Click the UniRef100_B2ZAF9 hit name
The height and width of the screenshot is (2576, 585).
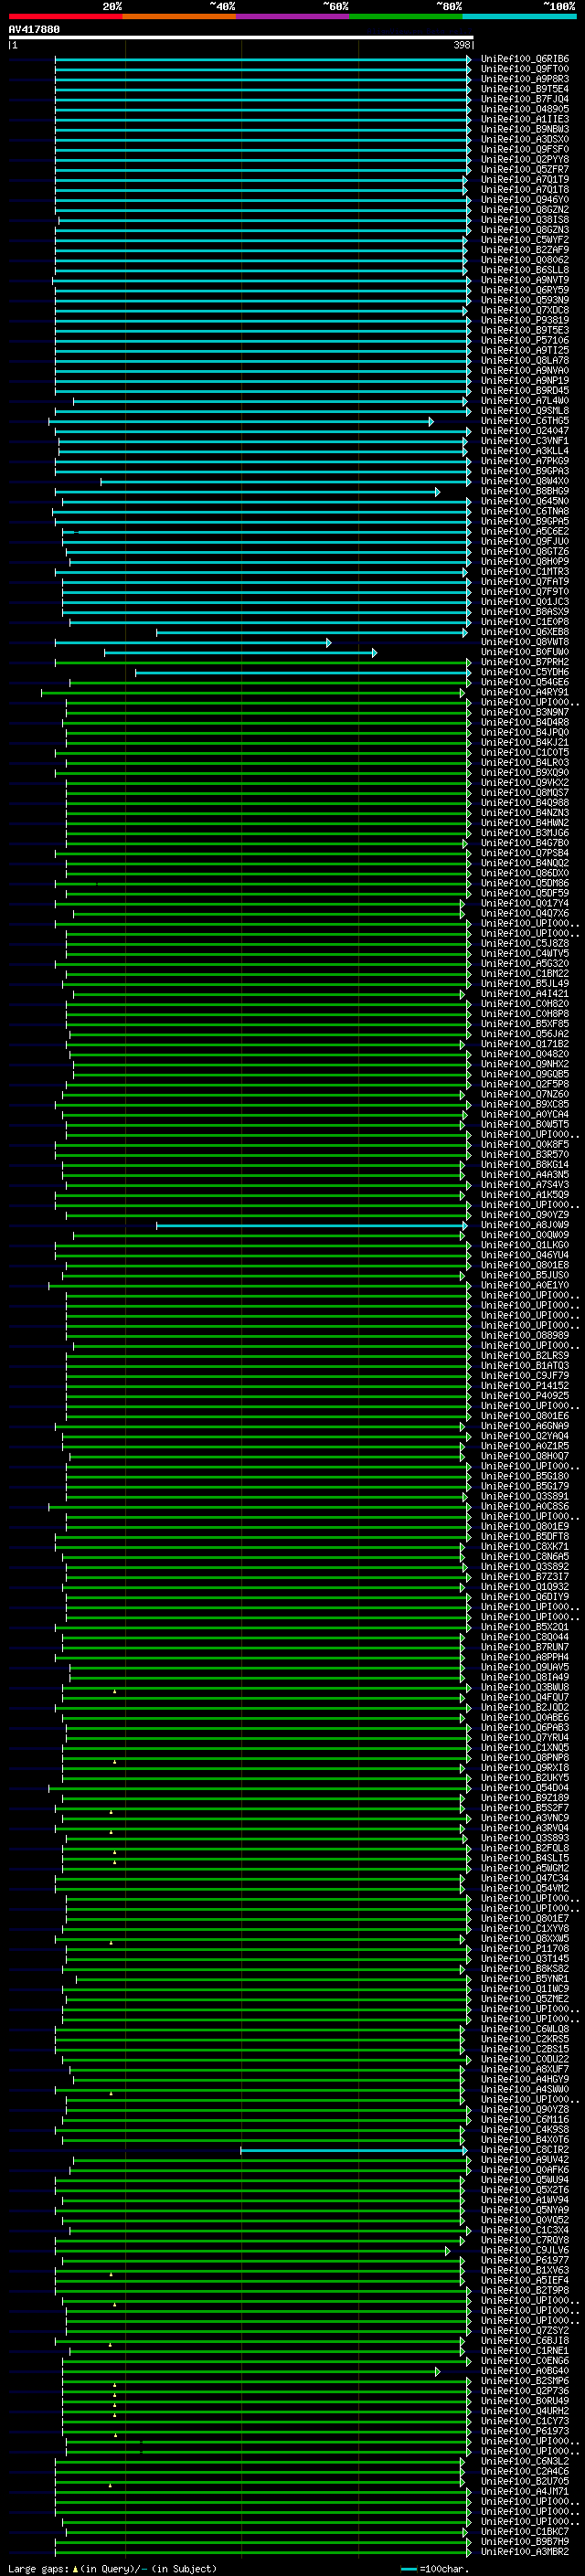[x=524, y=250]
